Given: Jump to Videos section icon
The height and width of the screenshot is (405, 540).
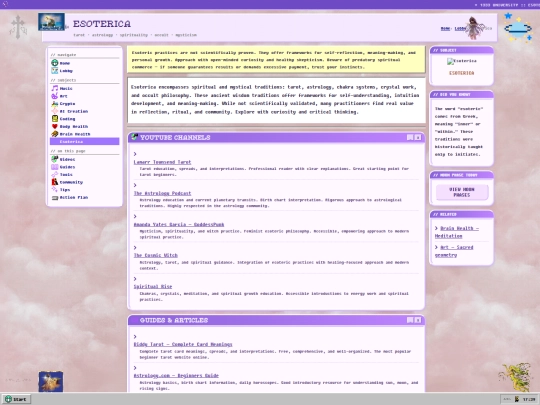Looking at the screenshot, I should [54, 159].
